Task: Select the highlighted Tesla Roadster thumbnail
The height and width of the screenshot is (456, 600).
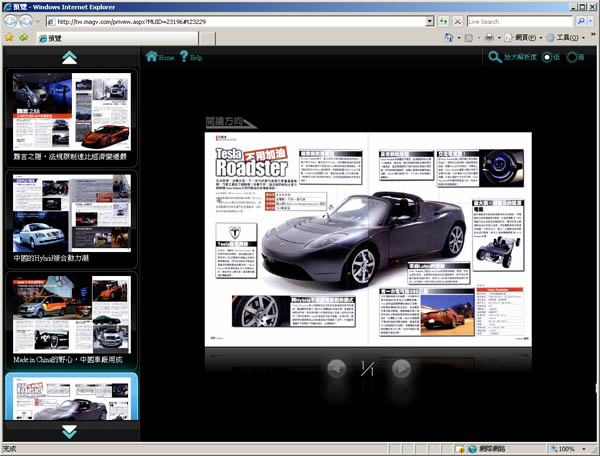Action: click(x=72, y=397)
